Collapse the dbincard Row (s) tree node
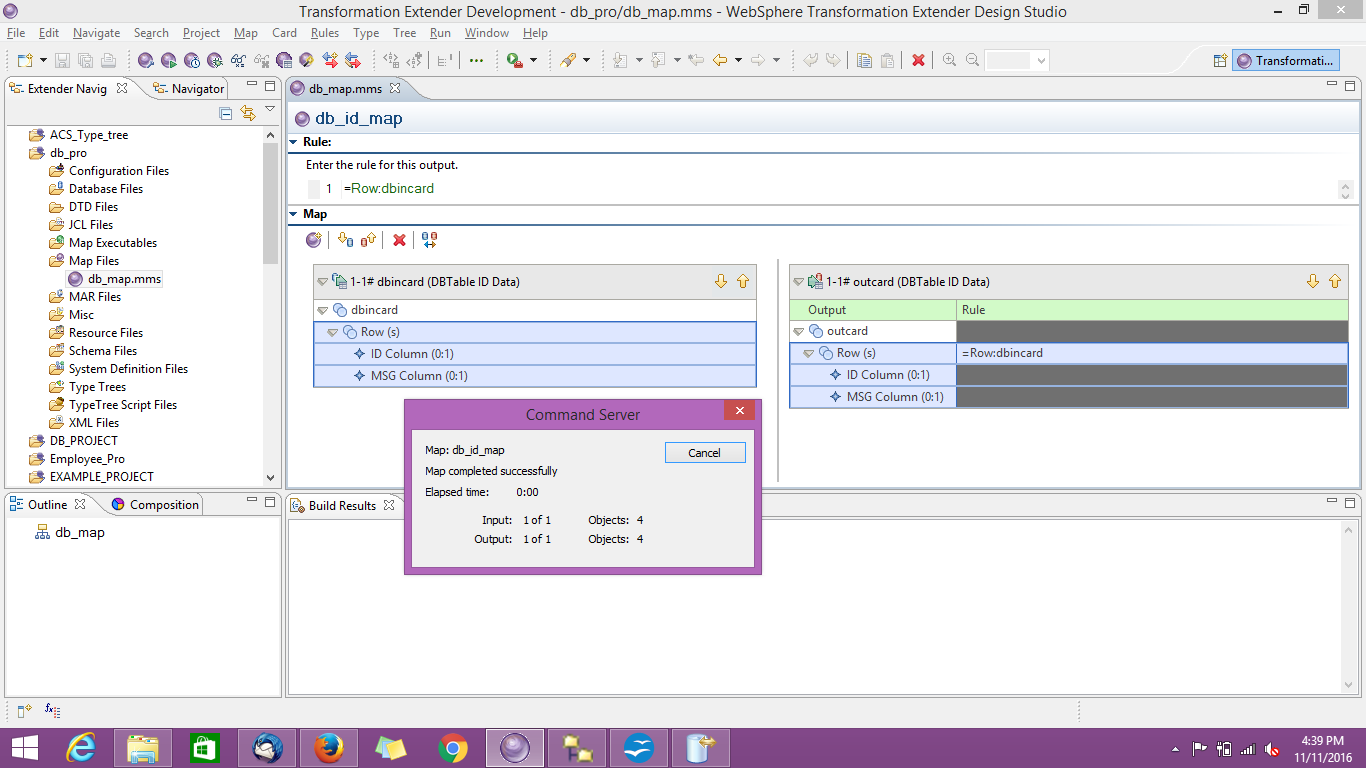Viewport: 1366px width, 768px height. pyautogui.click(x=333, y=331)
